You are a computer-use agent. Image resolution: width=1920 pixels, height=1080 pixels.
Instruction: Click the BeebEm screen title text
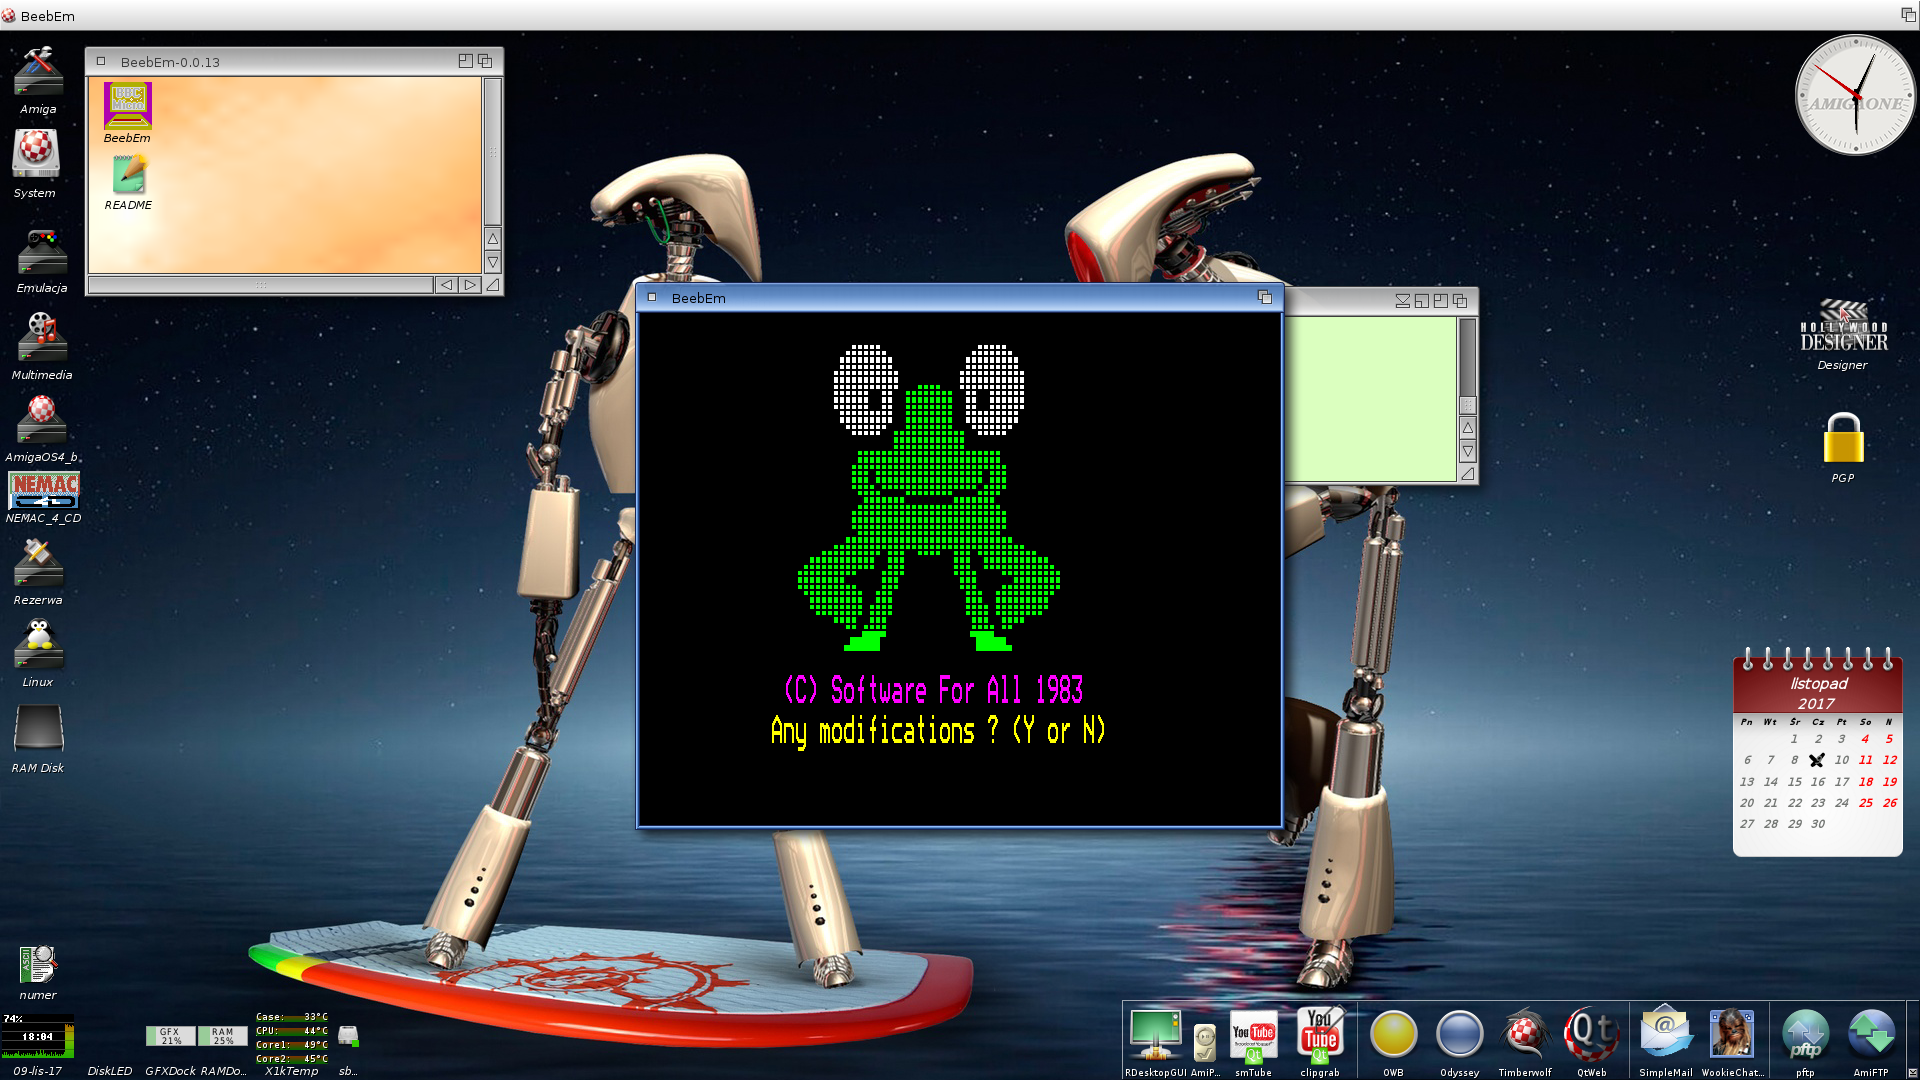[47, 16]
